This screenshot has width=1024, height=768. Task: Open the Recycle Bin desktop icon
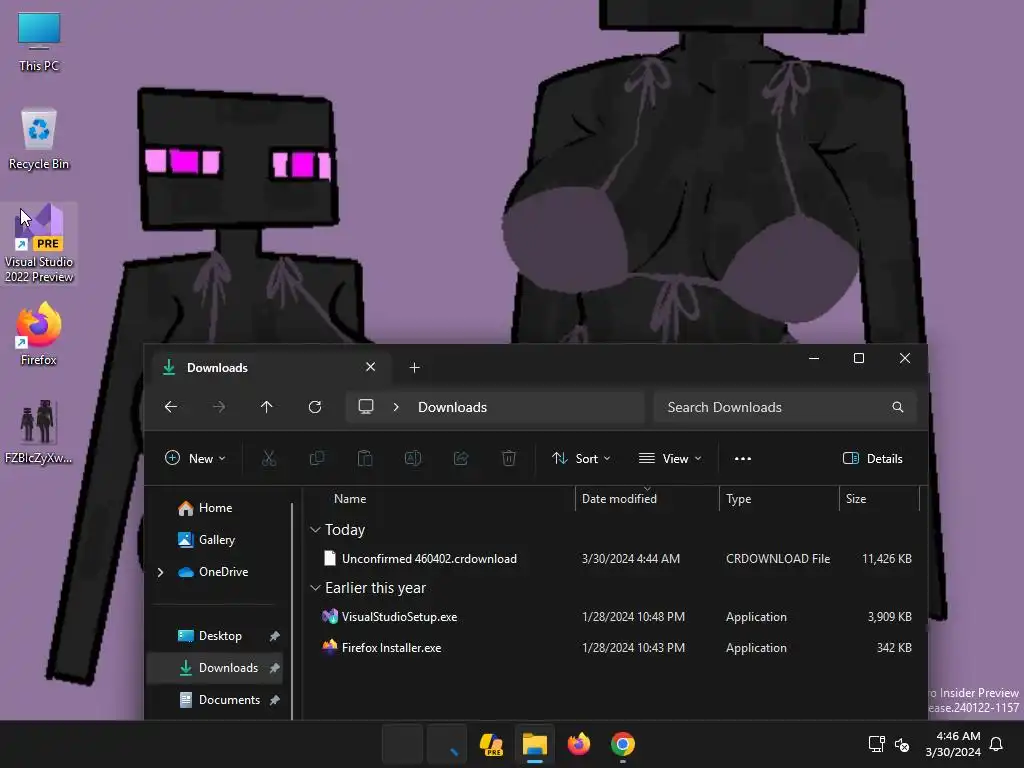39,139
